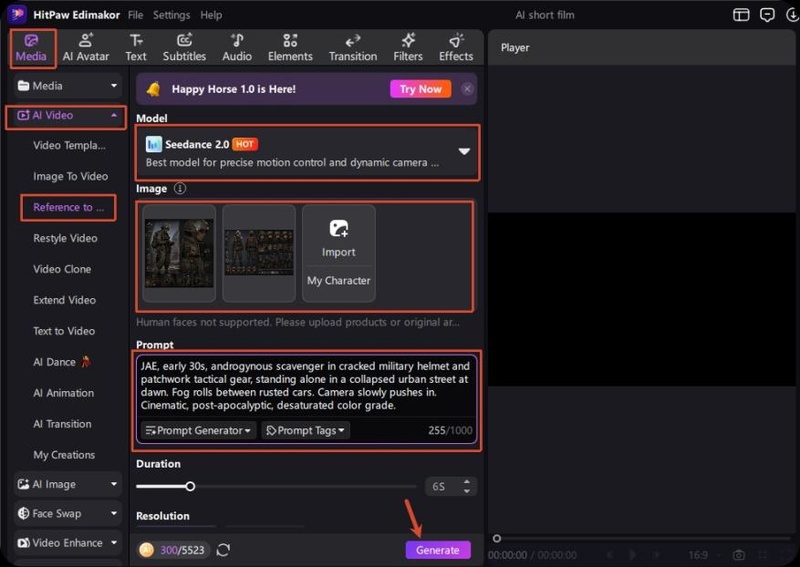Open the Effects tab

pyautogui.click(x=456, y=48)
